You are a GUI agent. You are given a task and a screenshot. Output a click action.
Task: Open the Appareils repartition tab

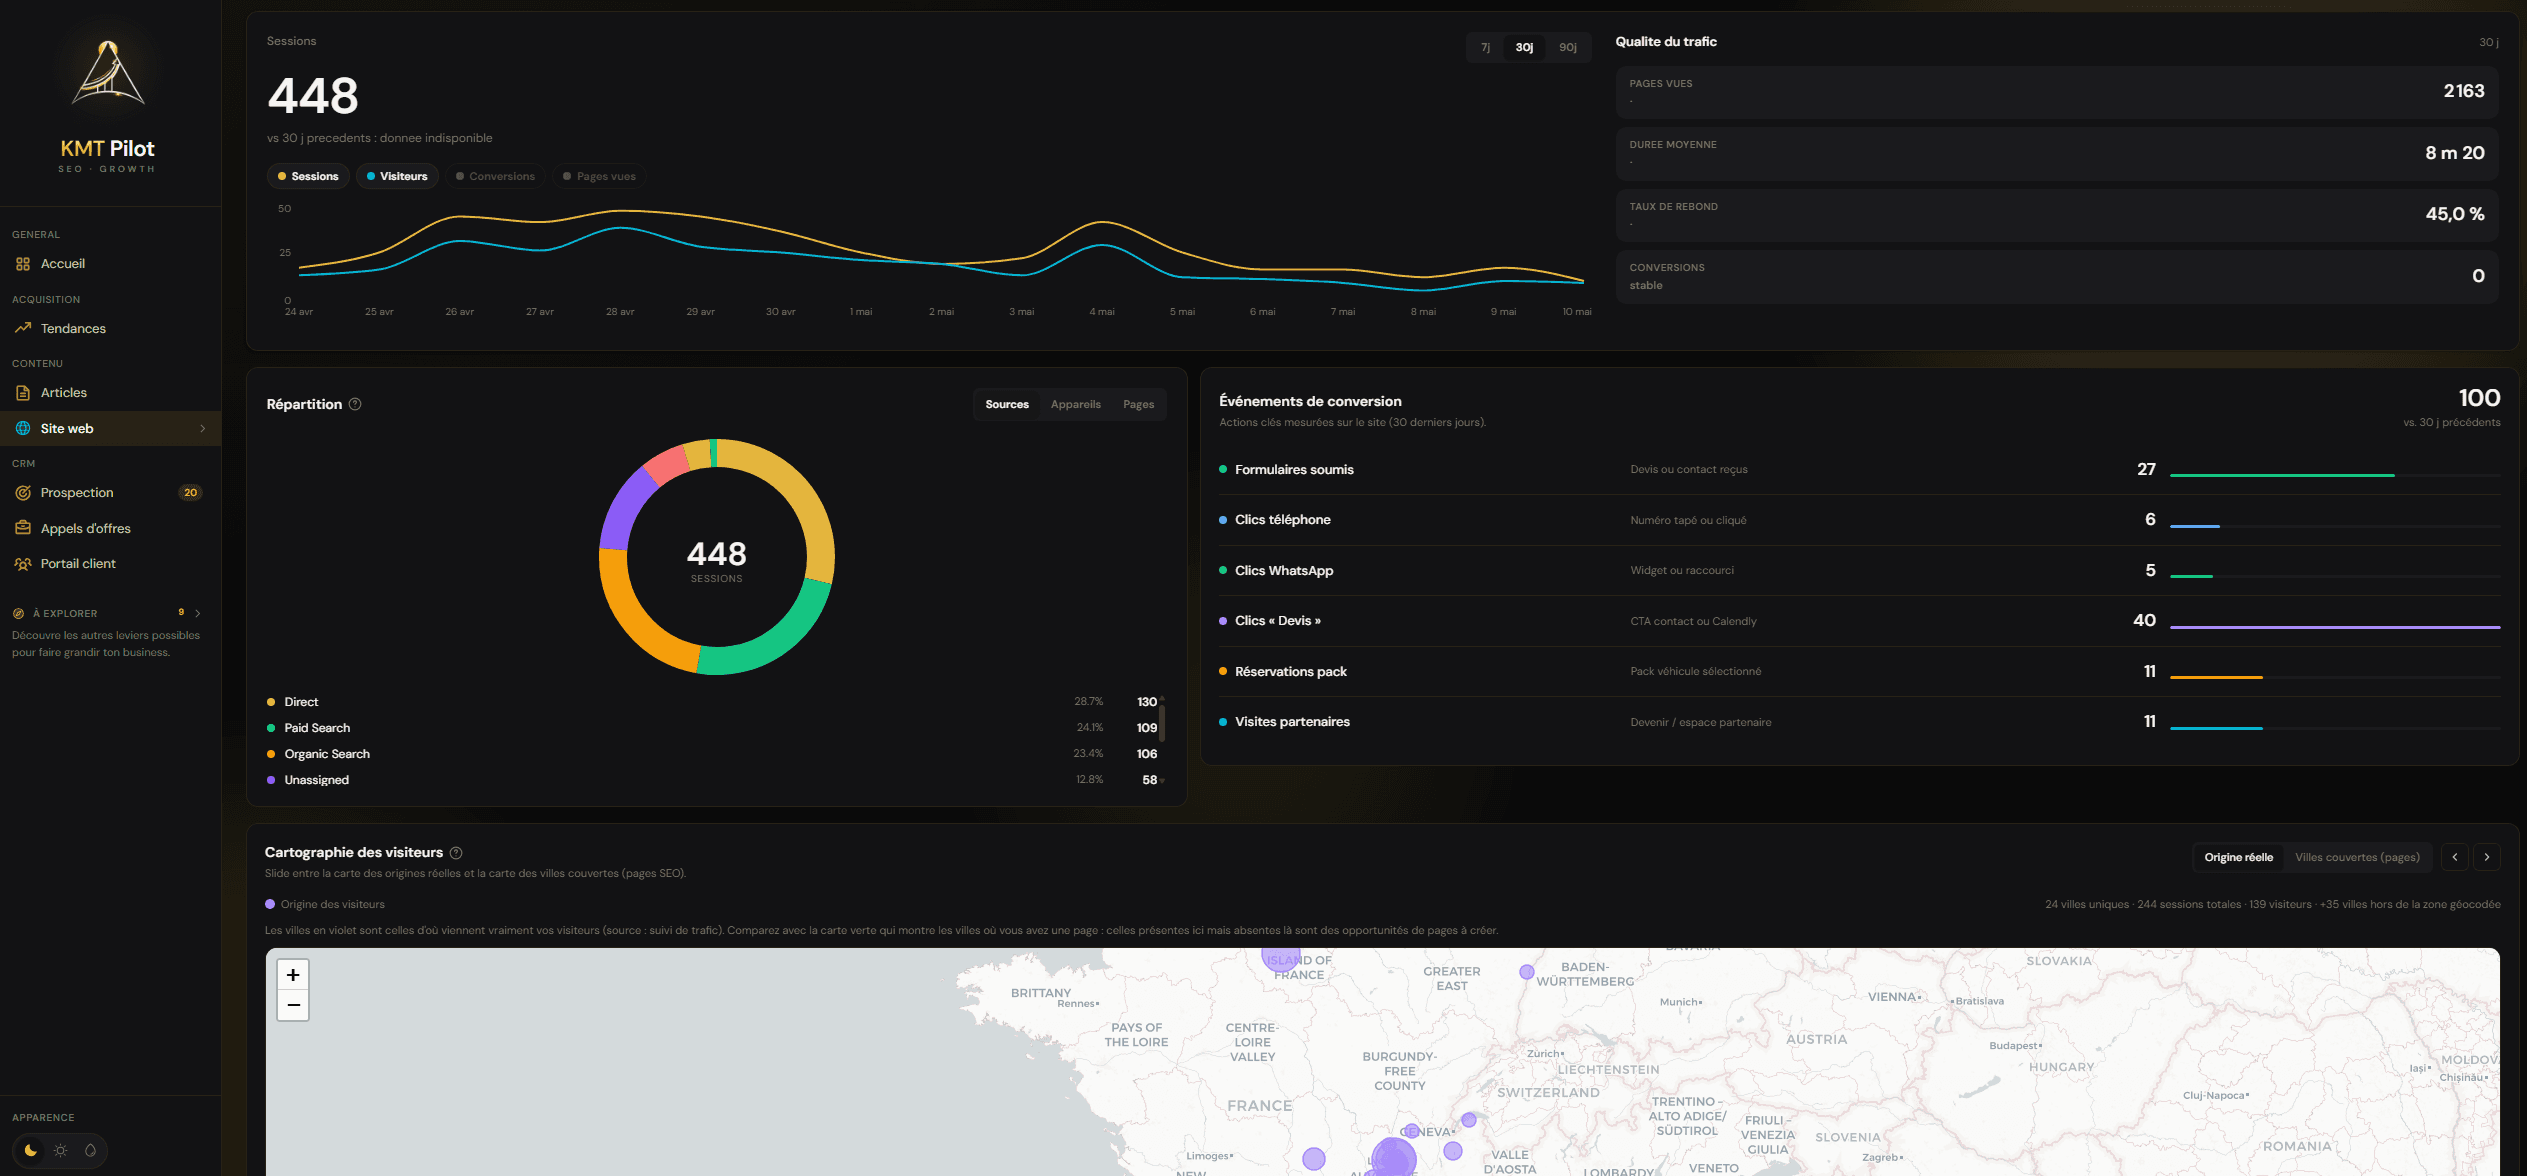coord(1076,405)
